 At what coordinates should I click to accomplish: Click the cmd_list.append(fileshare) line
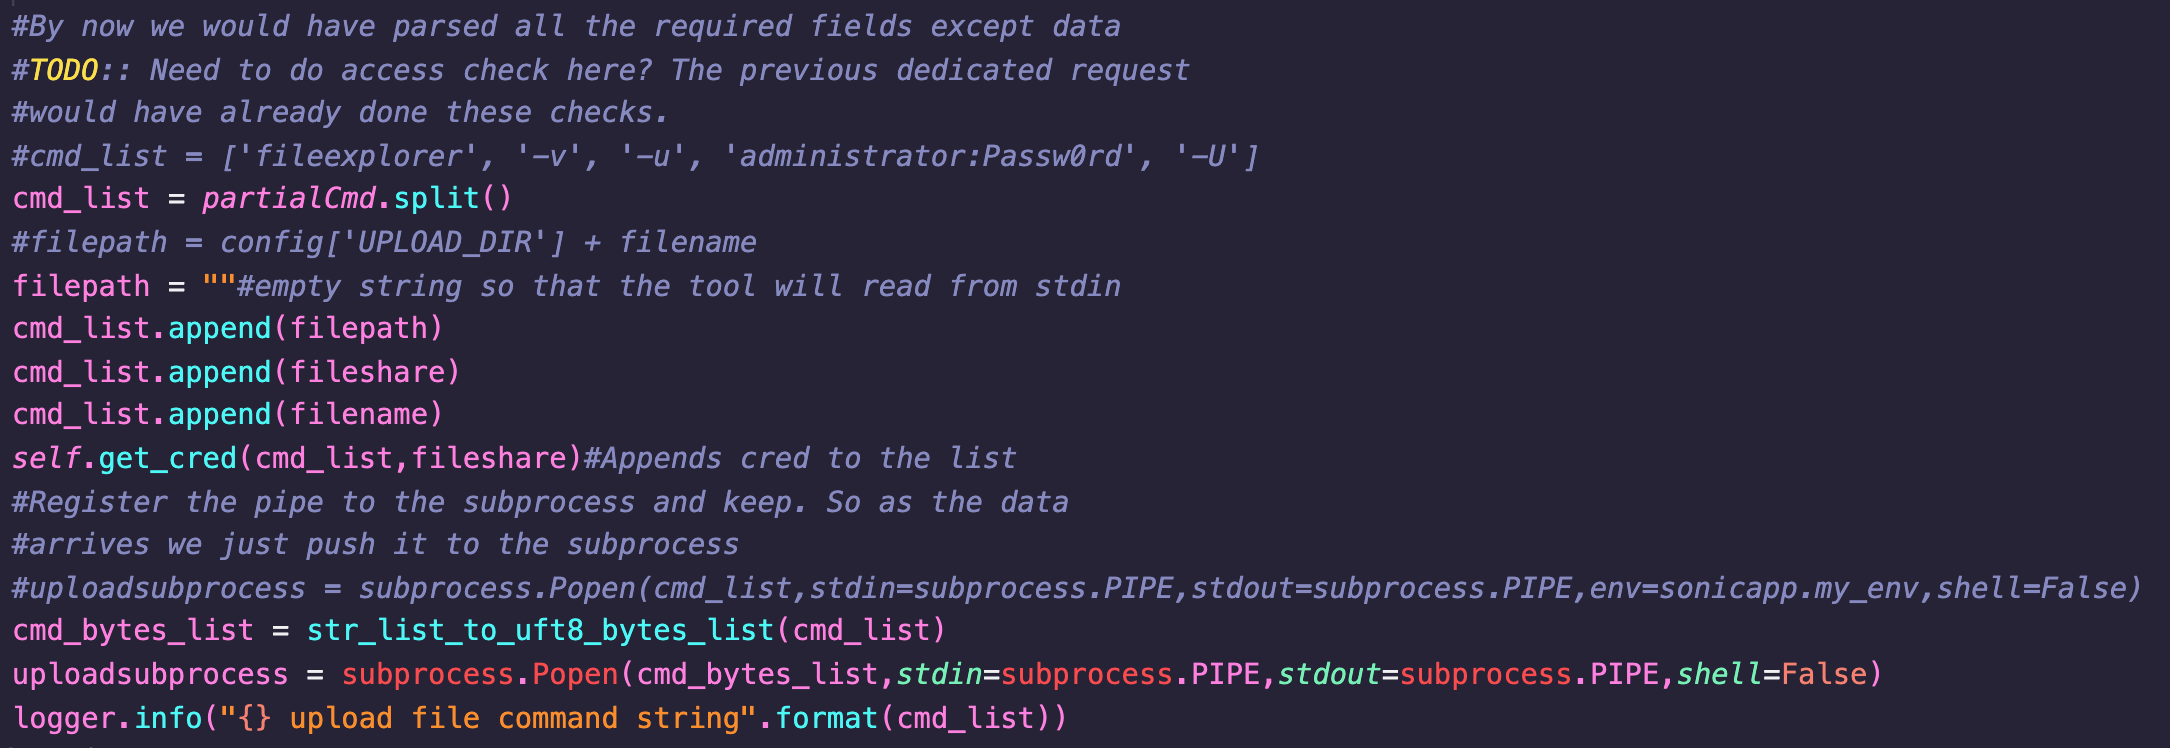[236, 372]
